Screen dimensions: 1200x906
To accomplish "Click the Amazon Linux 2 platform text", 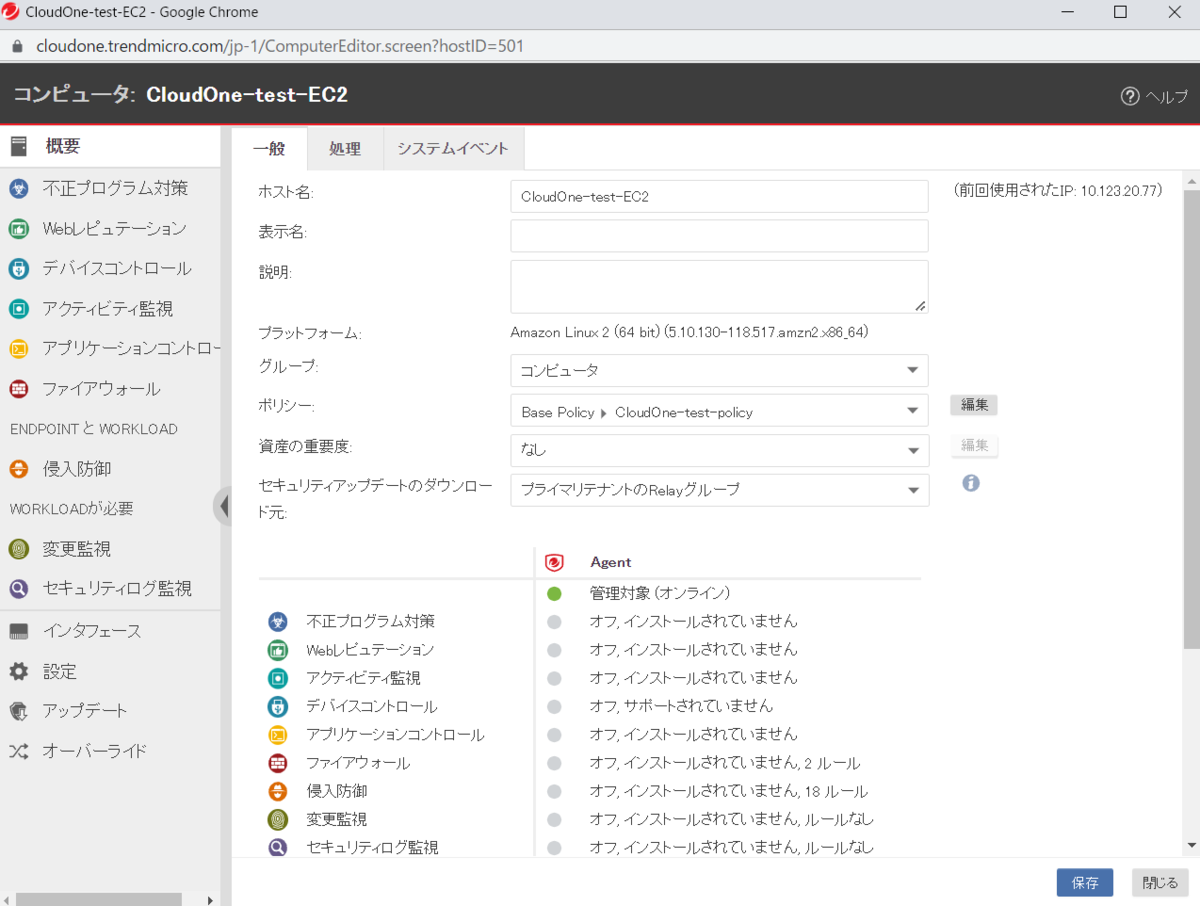I will 689,332.
